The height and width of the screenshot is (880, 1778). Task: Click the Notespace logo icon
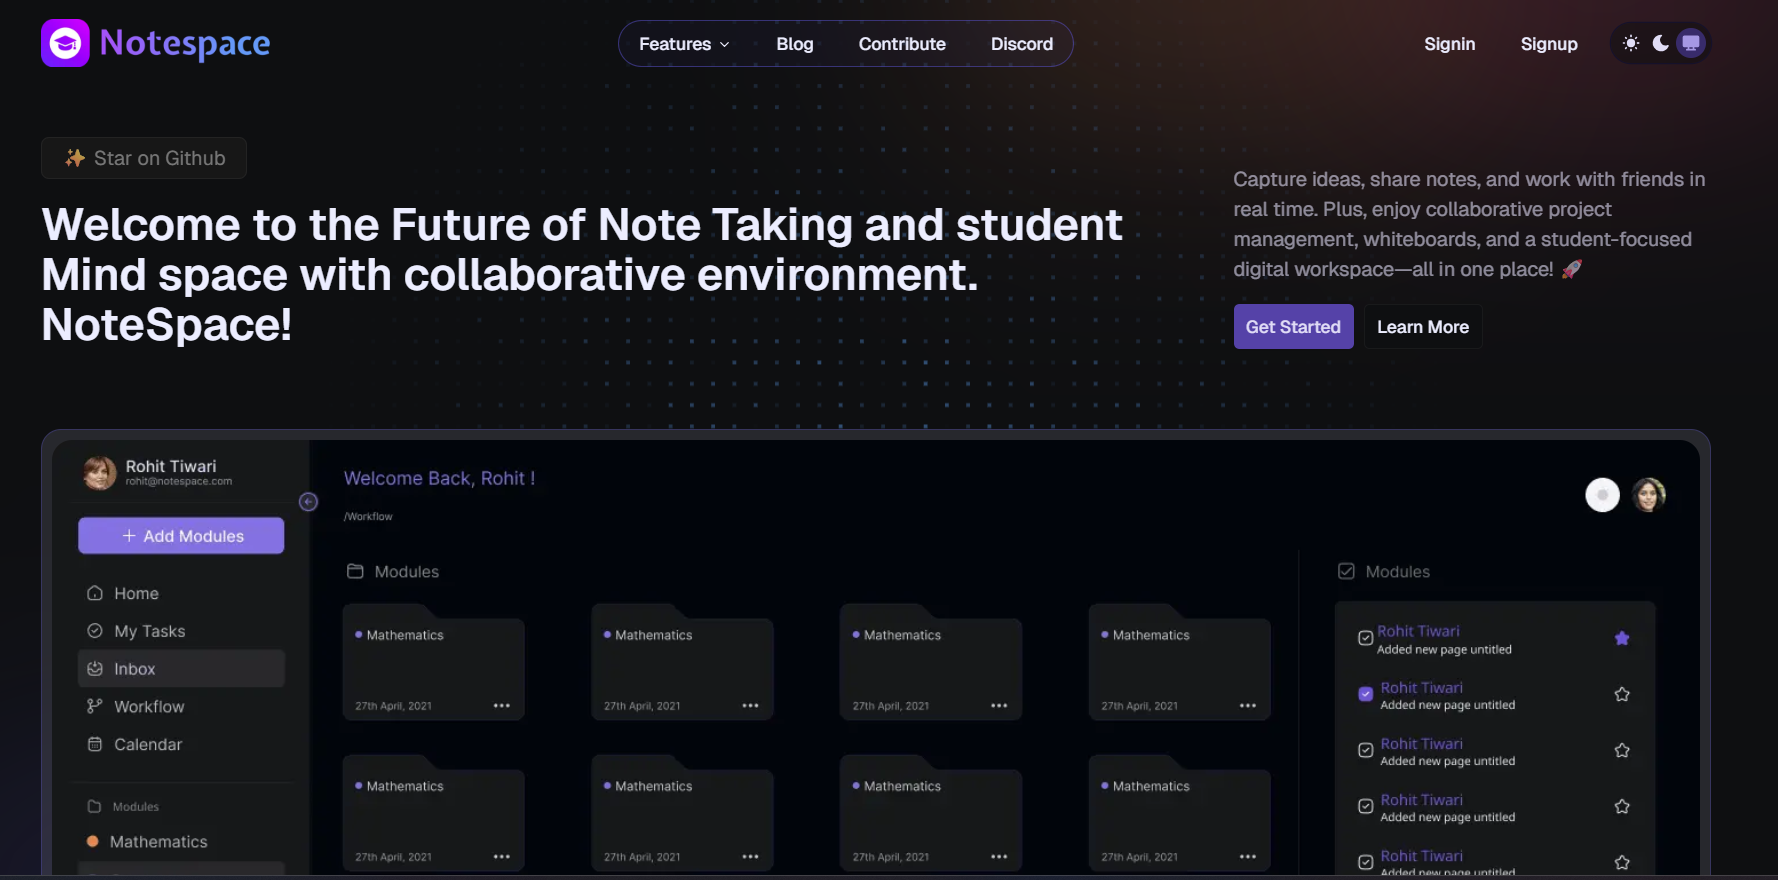coord(65,43)
